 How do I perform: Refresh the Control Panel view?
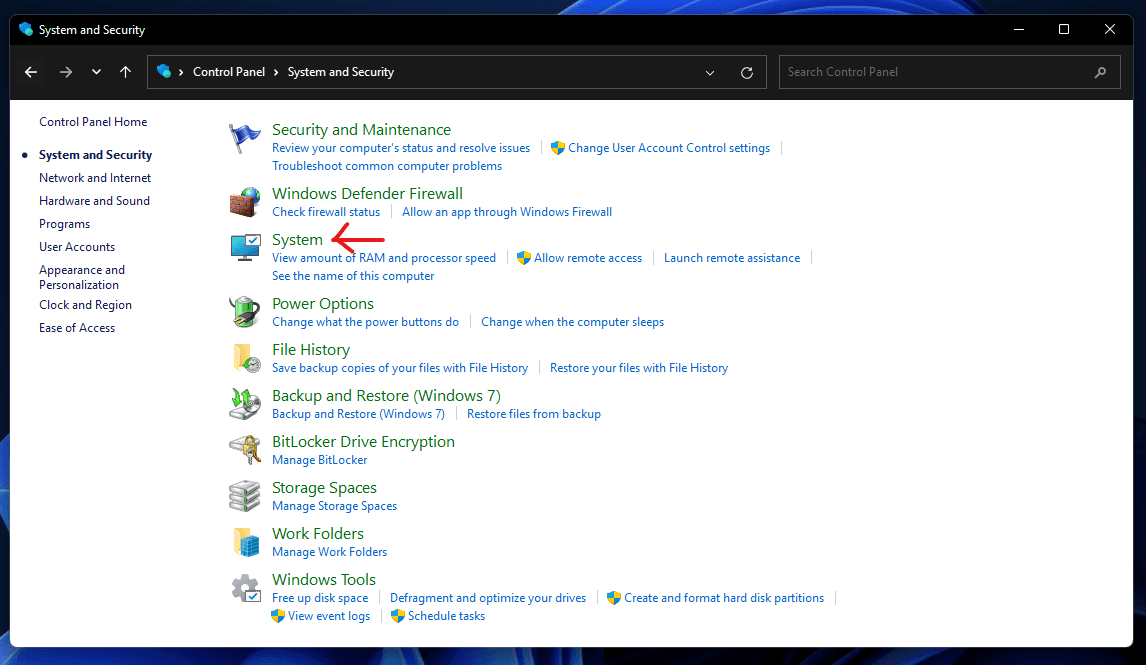coord(746,72)
